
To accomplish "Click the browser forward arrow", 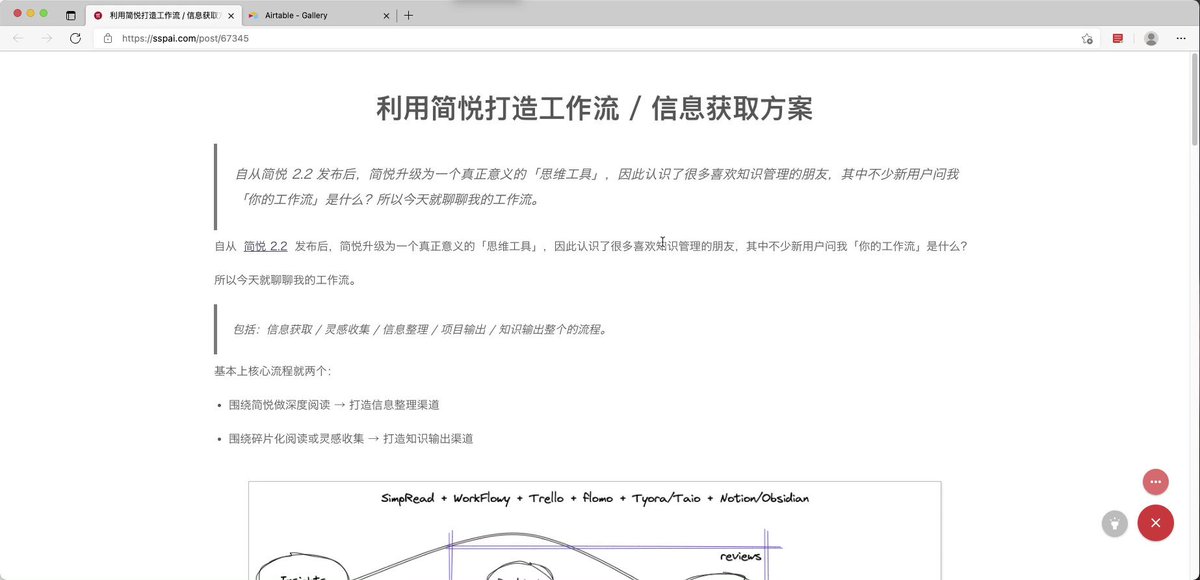I will pyautogui.click(x=47, y=38).
